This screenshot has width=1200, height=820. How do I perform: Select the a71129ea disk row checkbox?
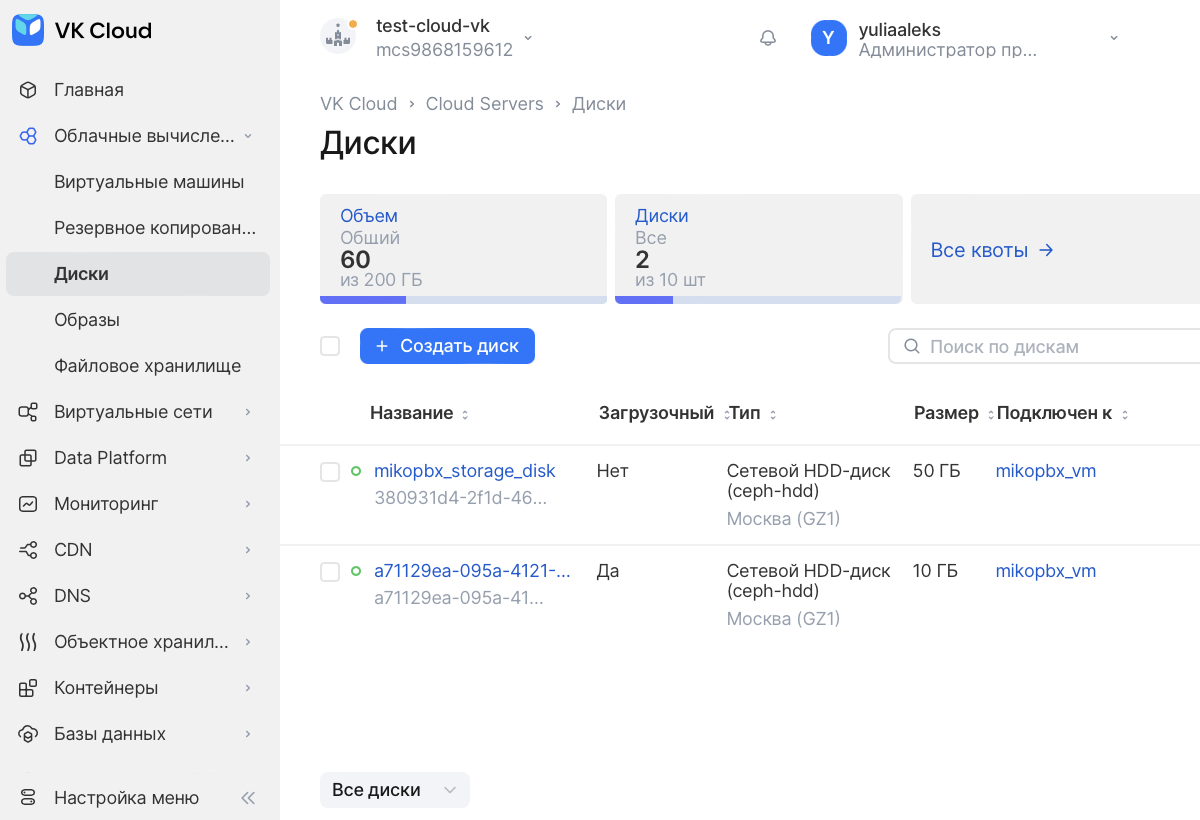click(330, 572)
